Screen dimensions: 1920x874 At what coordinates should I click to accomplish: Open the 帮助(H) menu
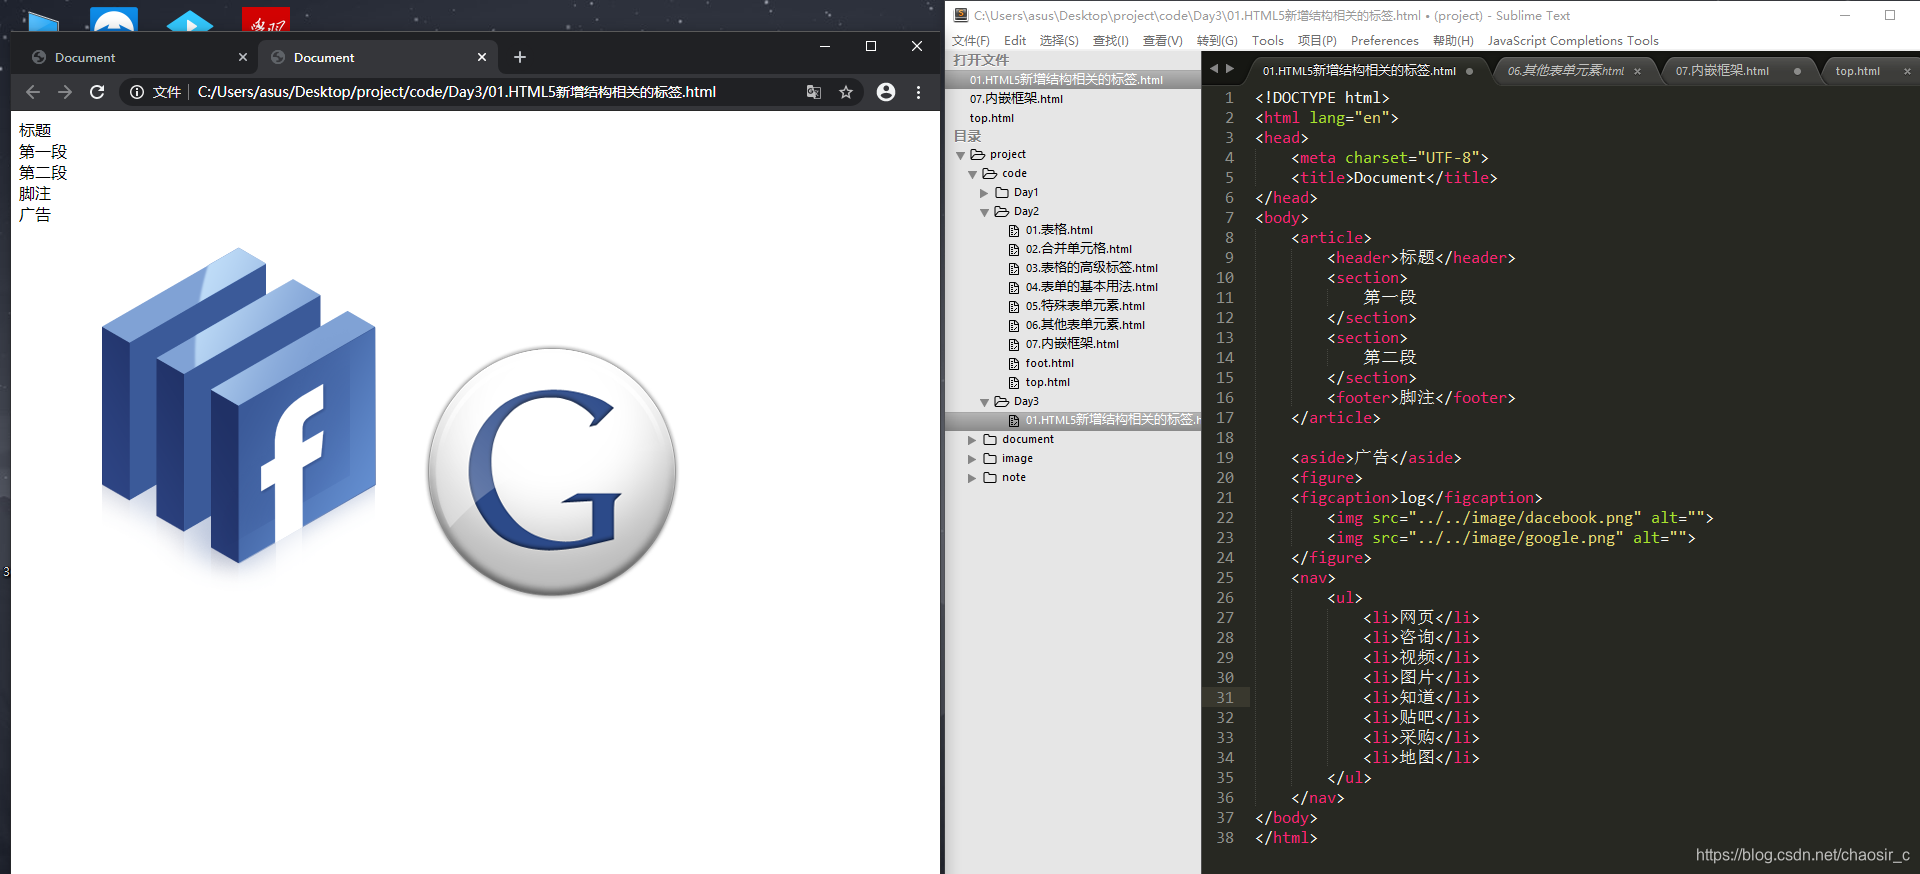1453,41
